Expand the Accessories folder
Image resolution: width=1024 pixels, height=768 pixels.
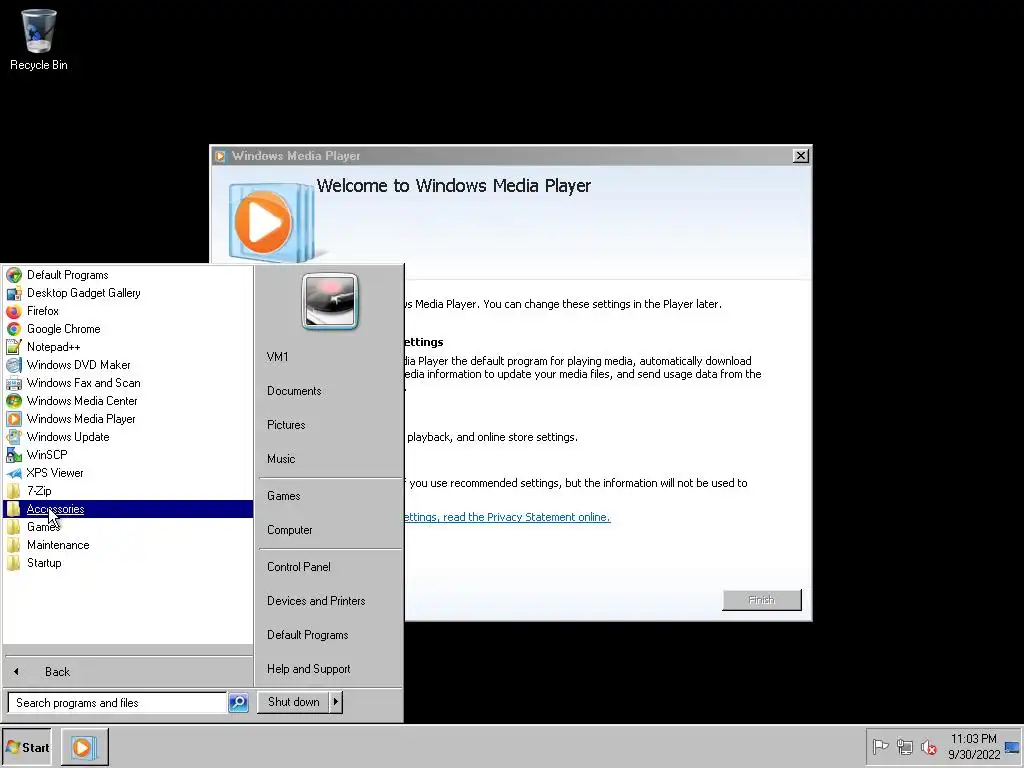128,509
